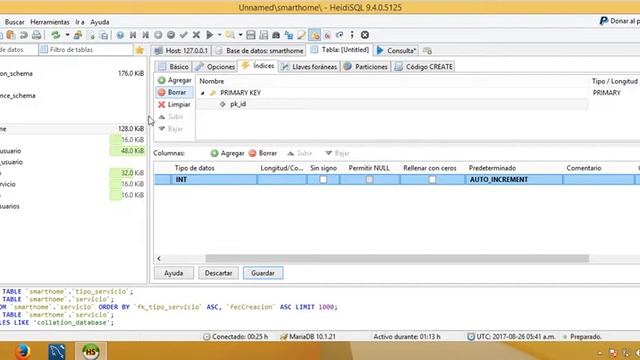Click the INT data type cell
The height and width of the screenshot is (360, 640).
(214, 180)
